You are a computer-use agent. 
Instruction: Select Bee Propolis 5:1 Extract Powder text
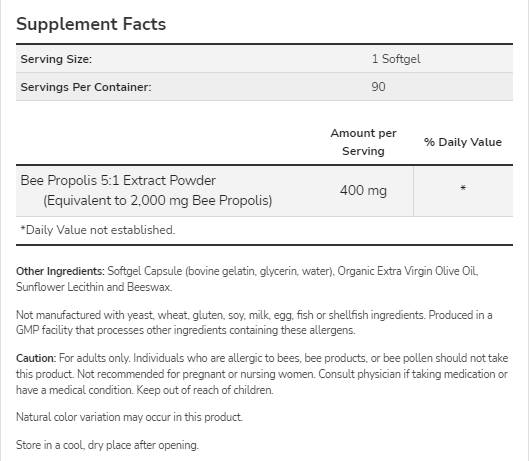click(x=118, y=181)
